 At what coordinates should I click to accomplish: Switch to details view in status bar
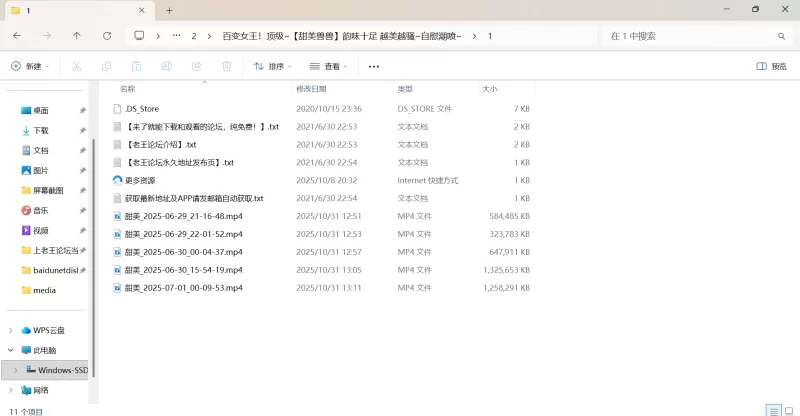point(771,410)
